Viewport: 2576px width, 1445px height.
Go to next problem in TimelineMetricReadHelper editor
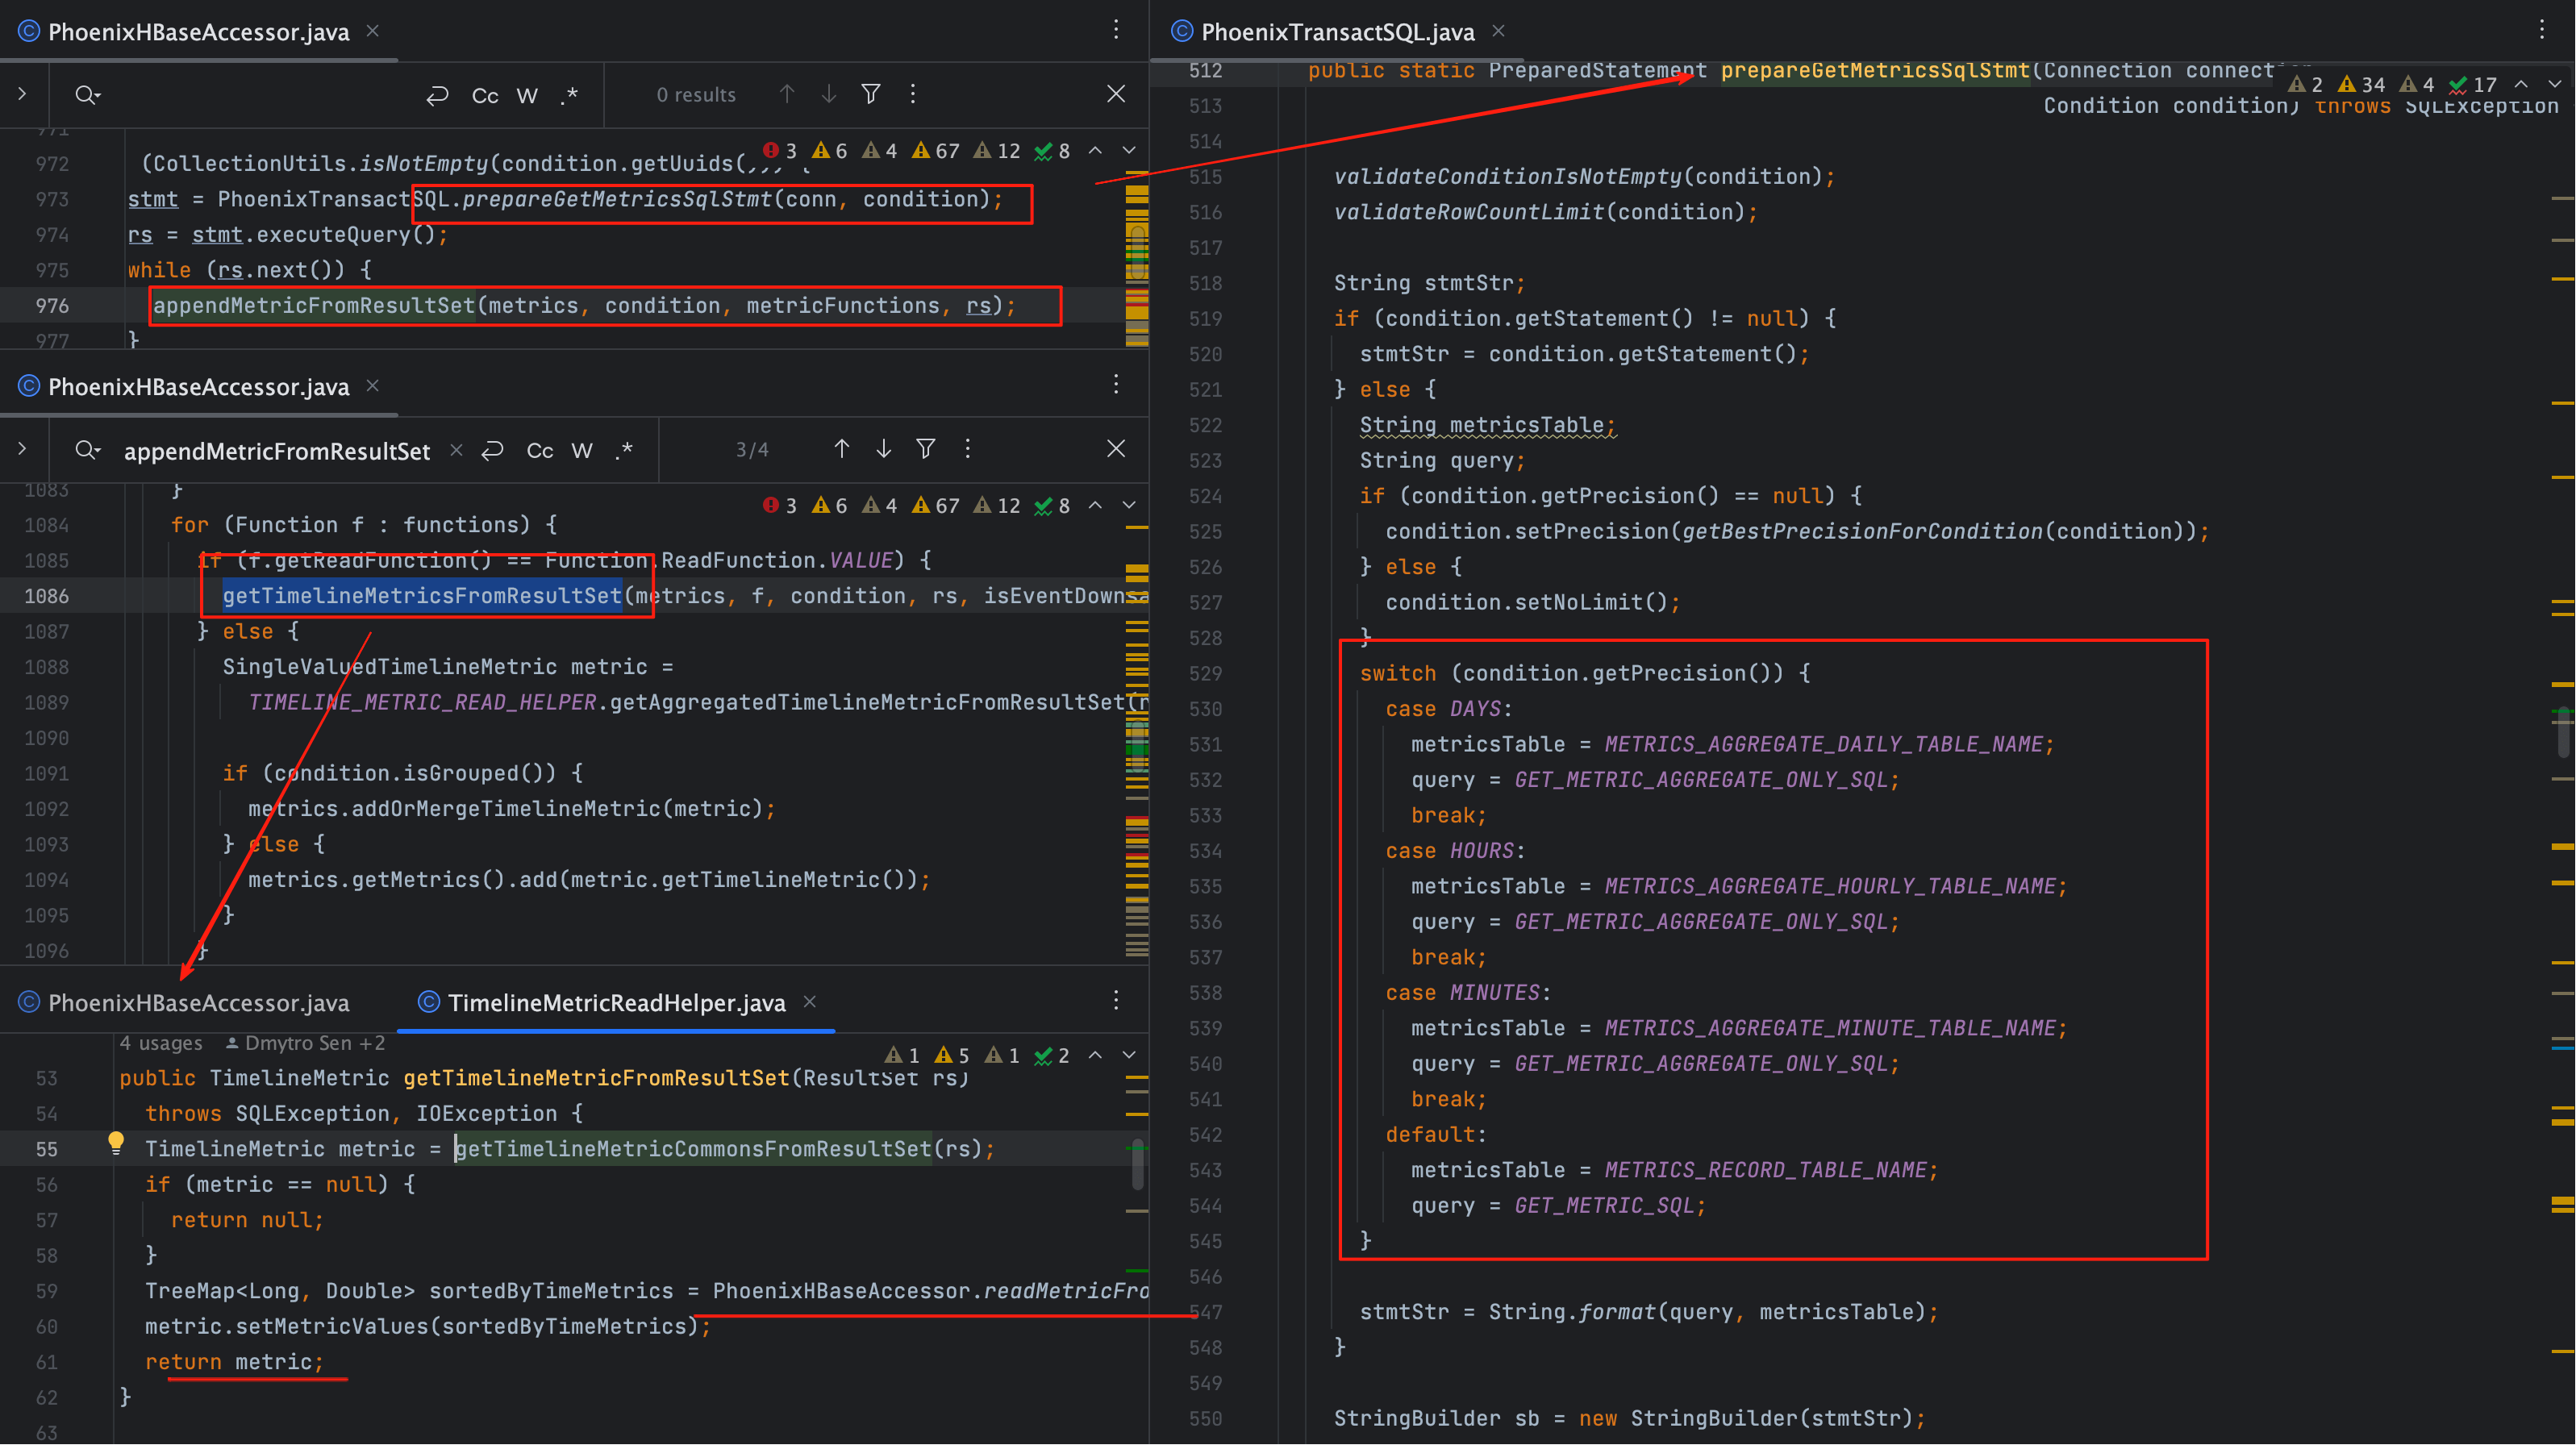(x=1129, y=1055)
